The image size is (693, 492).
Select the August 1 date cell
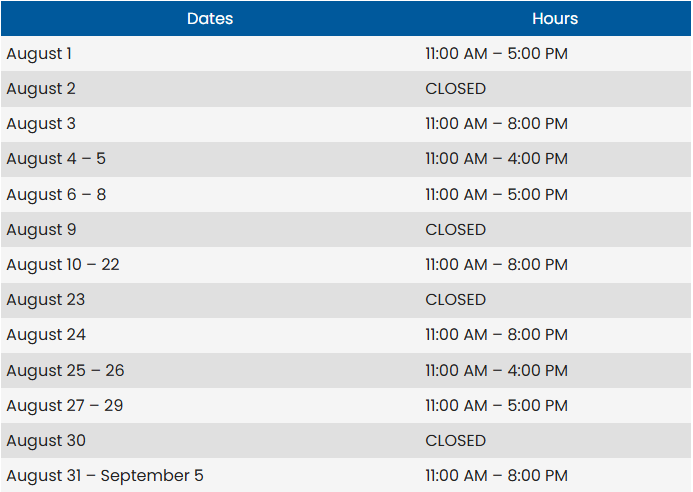coord(39,54)
